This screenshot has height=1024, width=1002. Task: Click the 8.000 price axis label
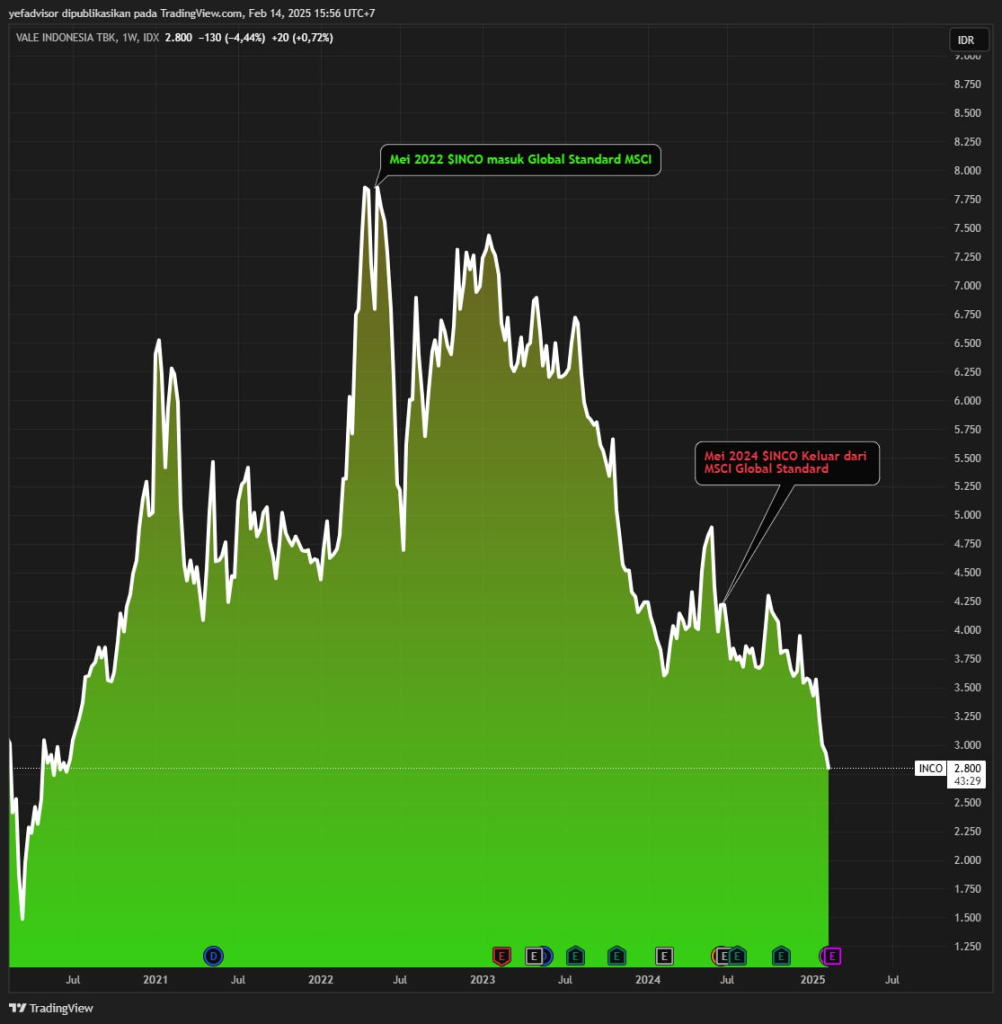[967, 170]
